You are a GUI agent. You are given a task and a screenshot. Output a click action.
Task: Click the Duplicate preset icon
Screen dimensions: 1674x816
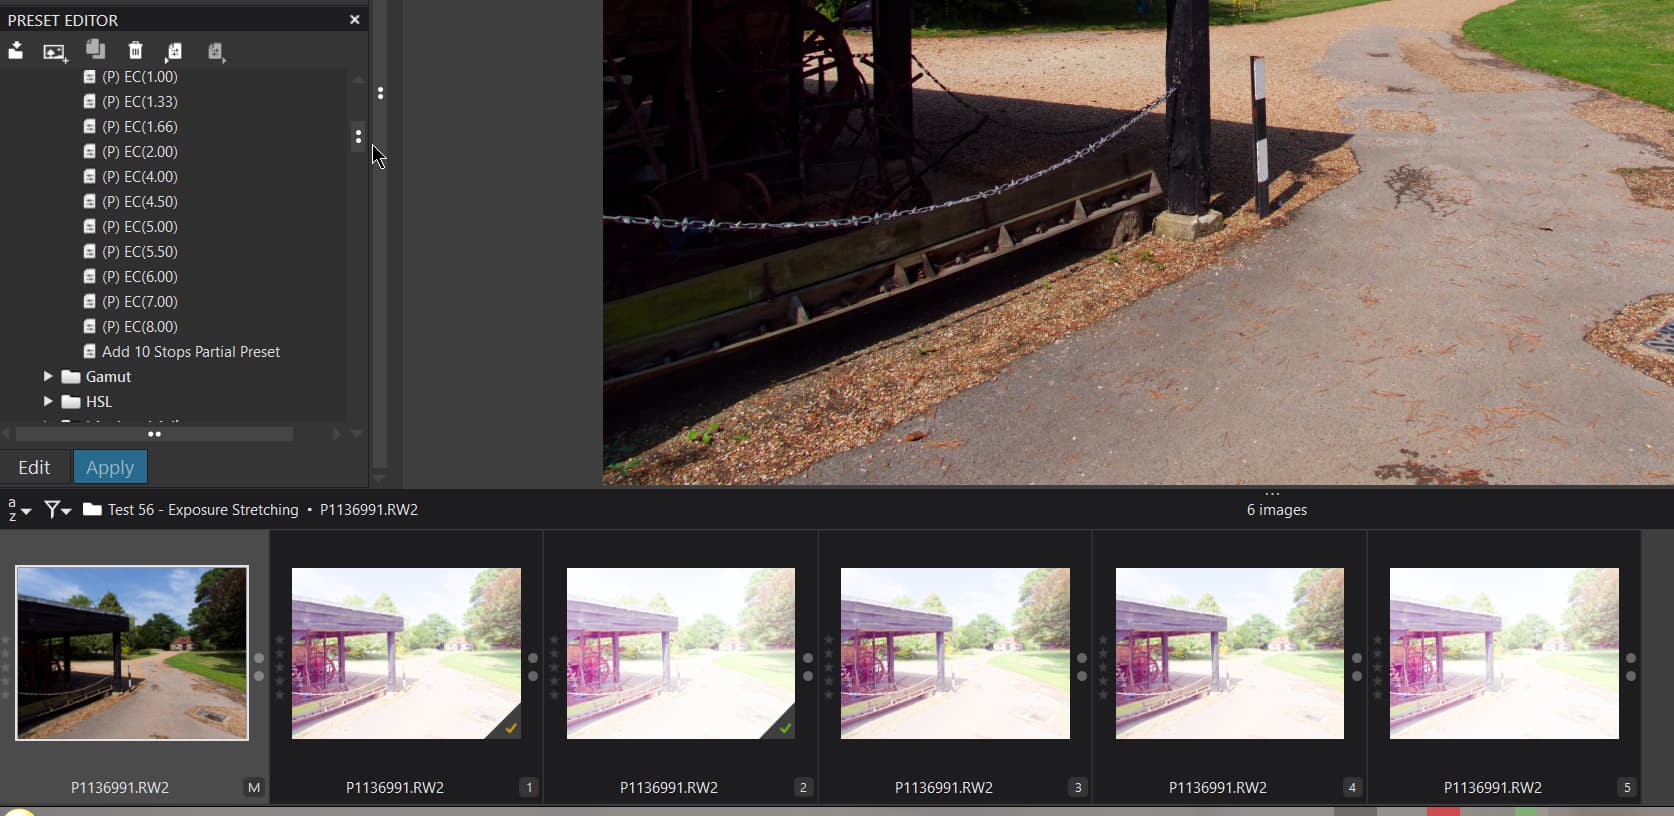click(x=95, y=50)
